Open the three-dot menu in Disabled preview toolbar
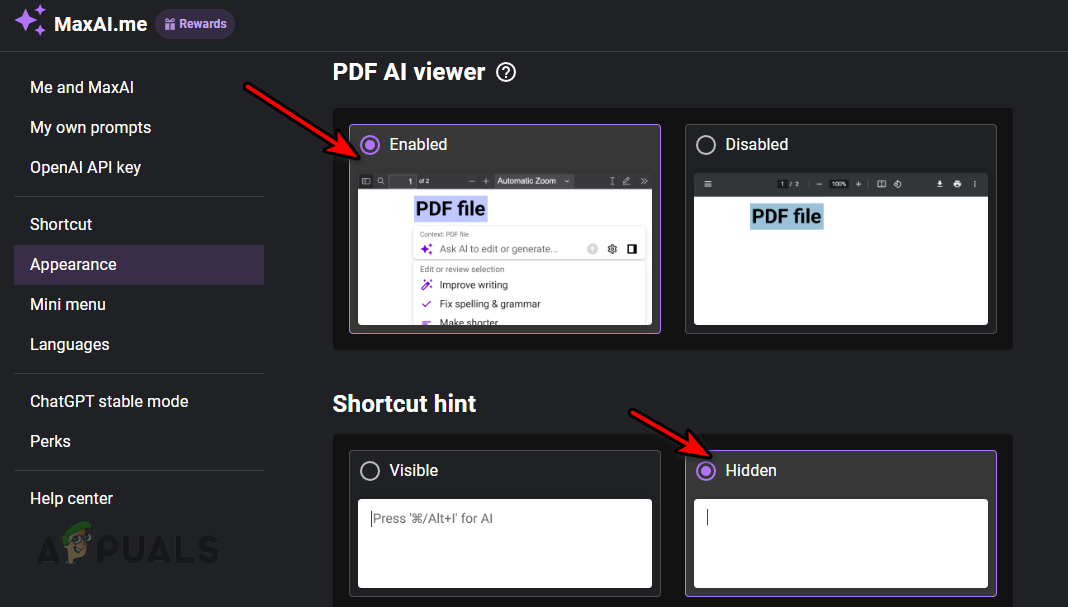The width and height of the screenshot is (1068, 607). [976, 183]
